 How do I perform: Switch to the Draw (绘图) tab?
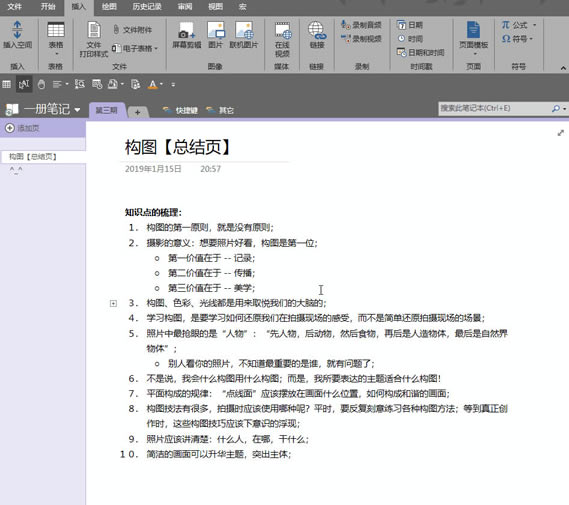click(x=109, y=7)
